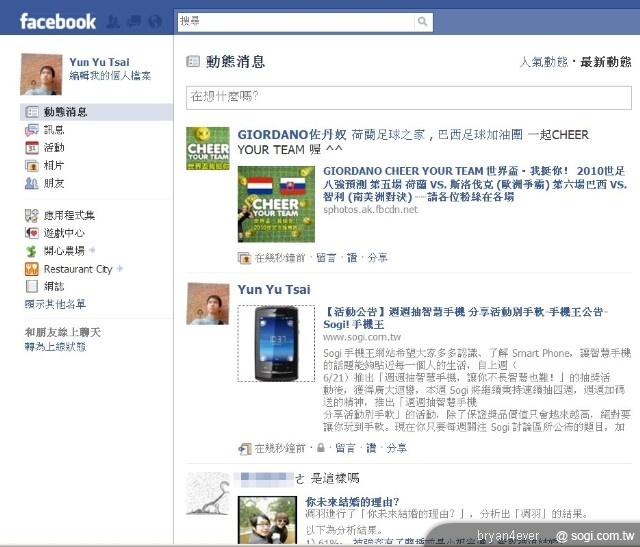Screen dimensions: 640x547
Task: Switch to 人氣動態 top news tab
Action: pos(544,62)
